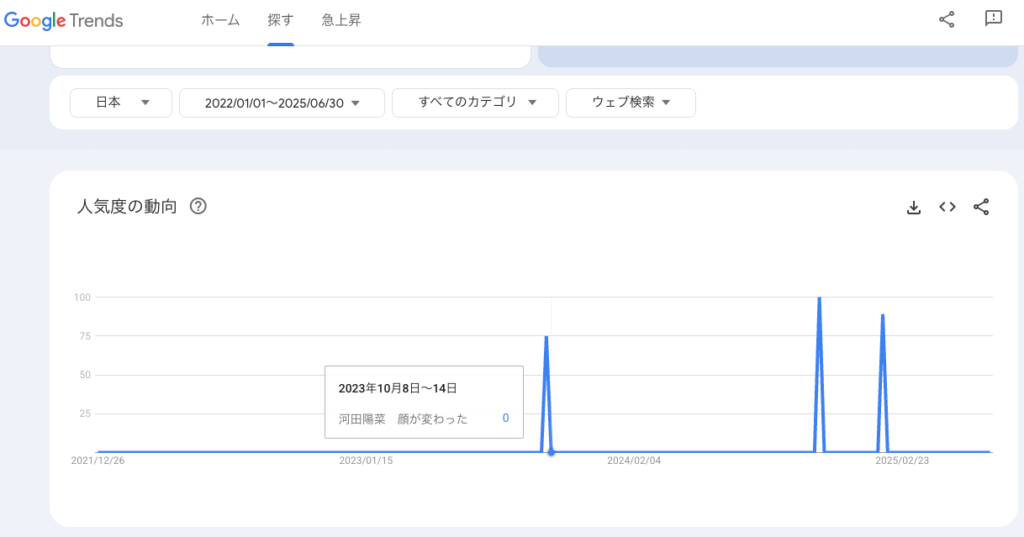Image resolution: width=1024 pixels, height=537 pixels.
Task: Expand the 日本 region dropdown
Action: point(121,102)
